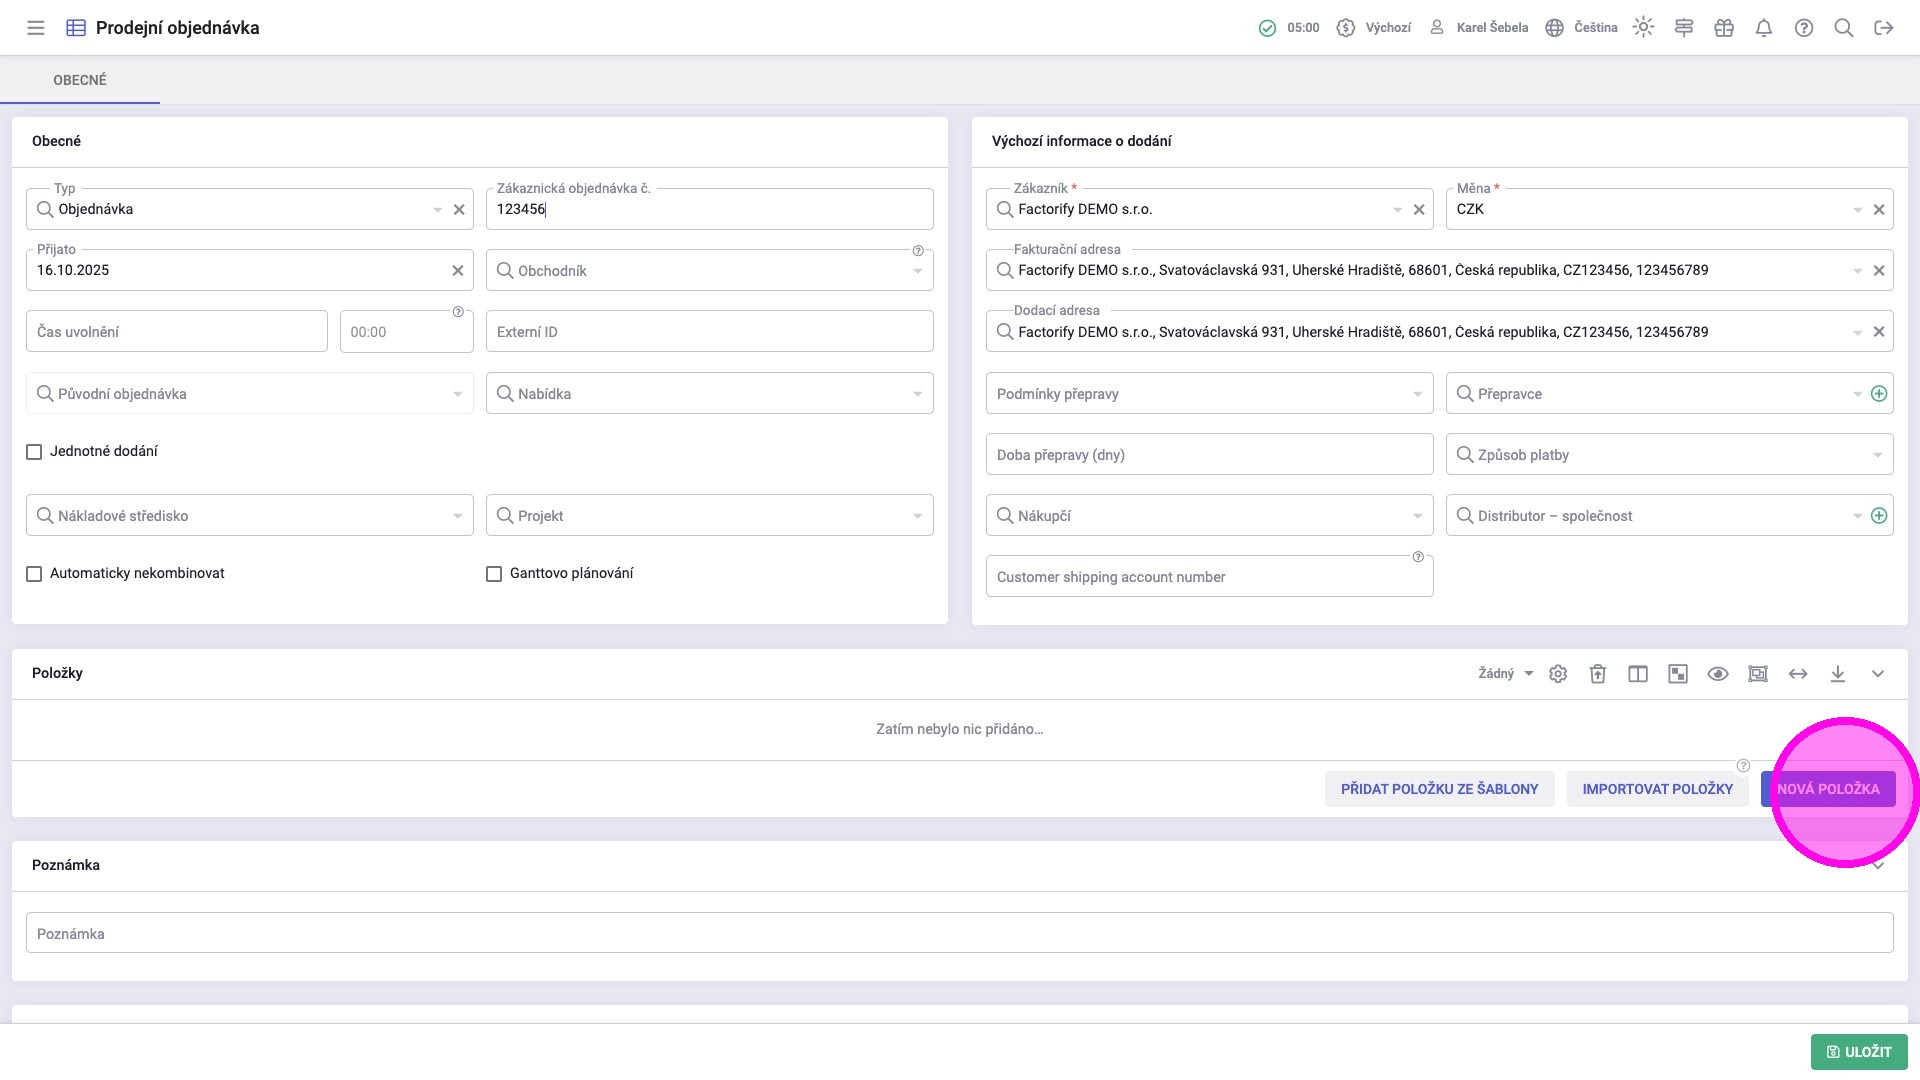Open help question mark in header
Viewport: 1920px width, 1080px height.
[1804, 28]
